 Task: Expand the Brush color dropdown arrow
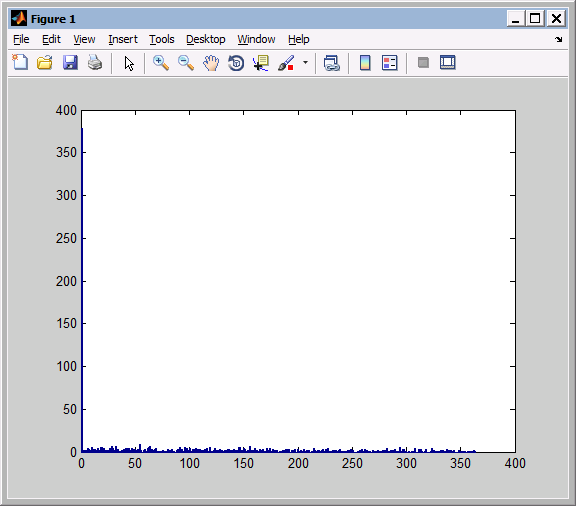(305, 62)
